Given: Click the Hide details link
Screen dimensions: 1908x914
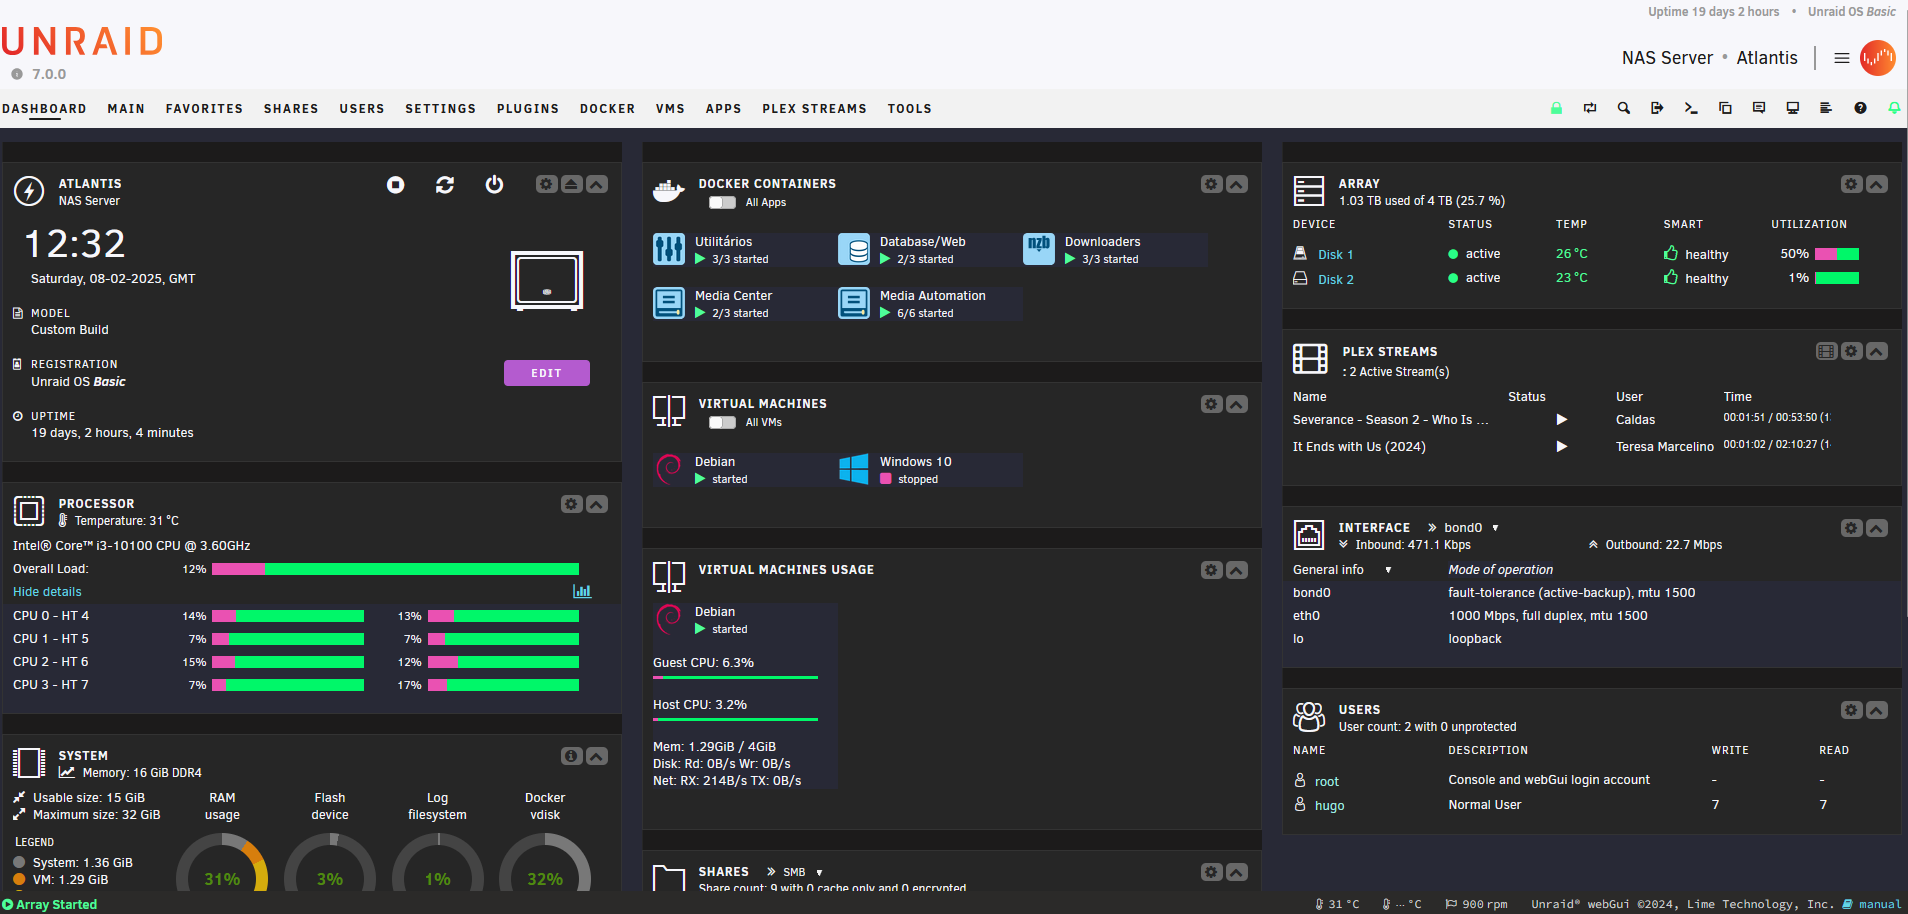Looking at the screenshot, I should point(47,592).
